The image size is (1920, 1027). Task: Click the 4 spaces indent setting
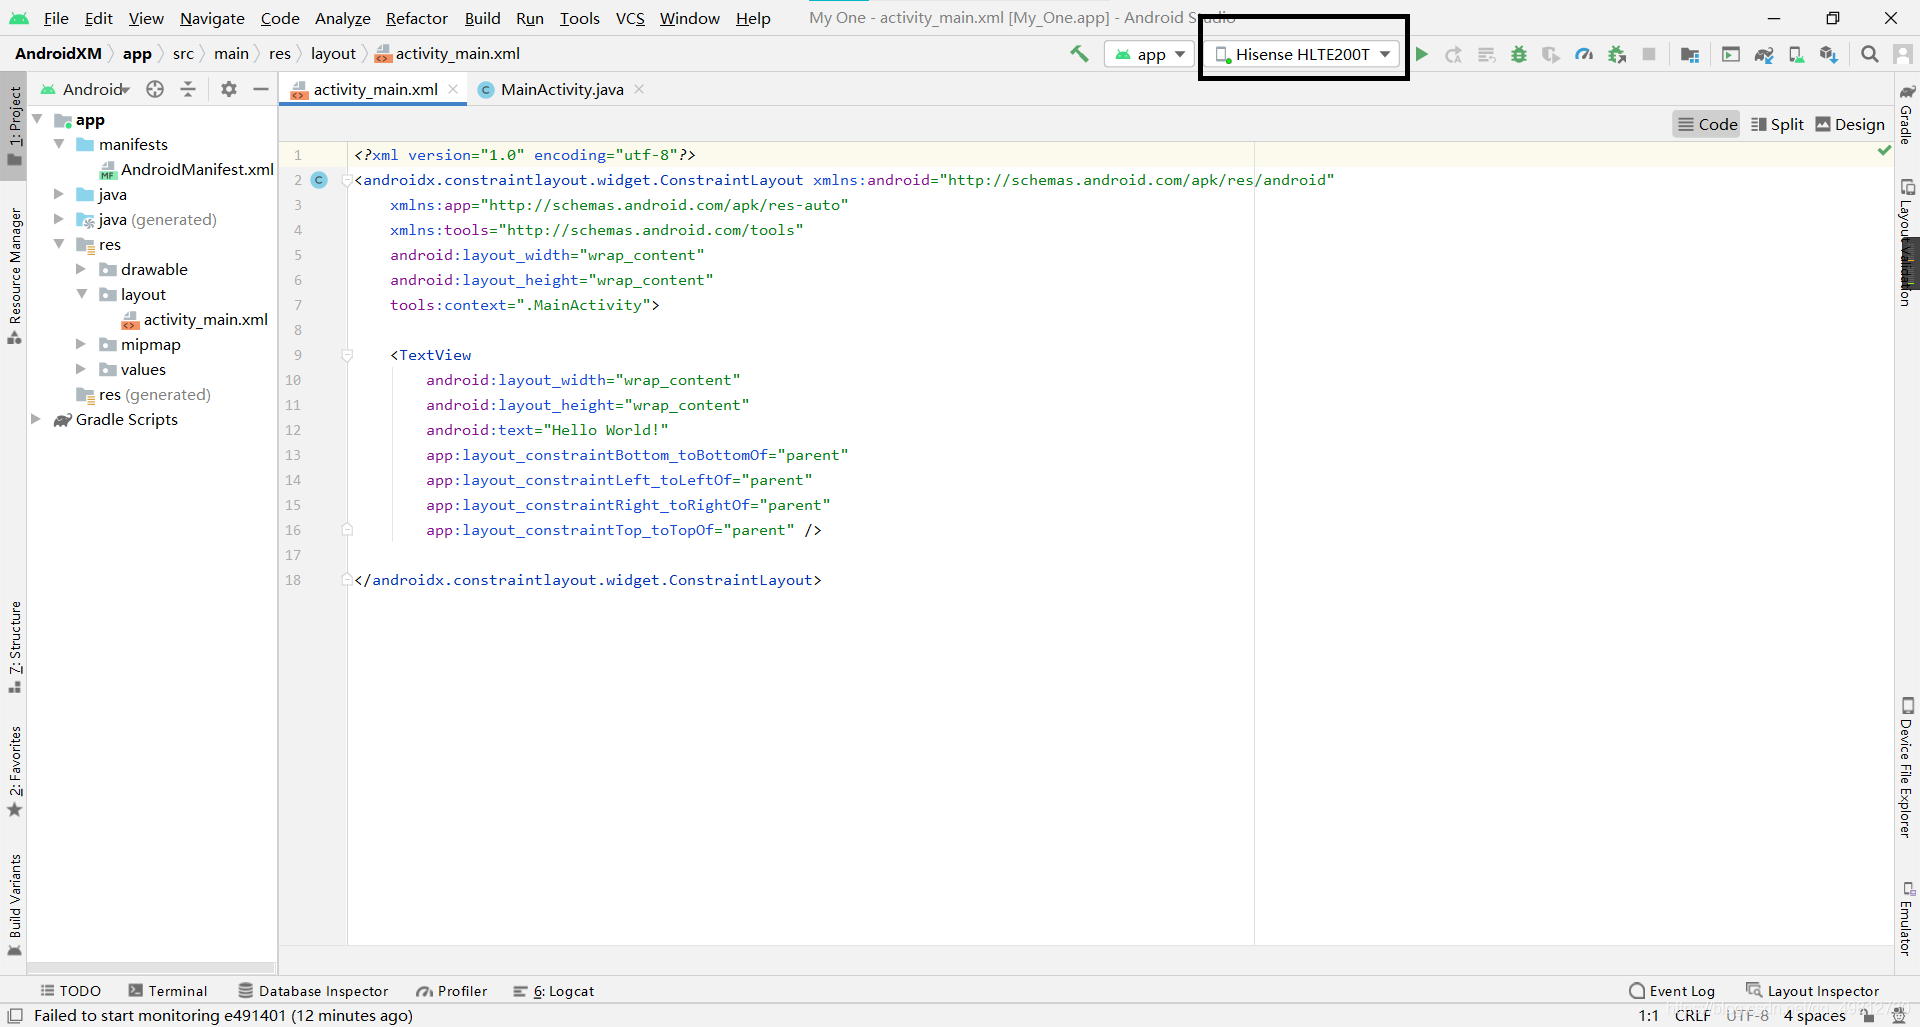click(x=1814, y=1015)
